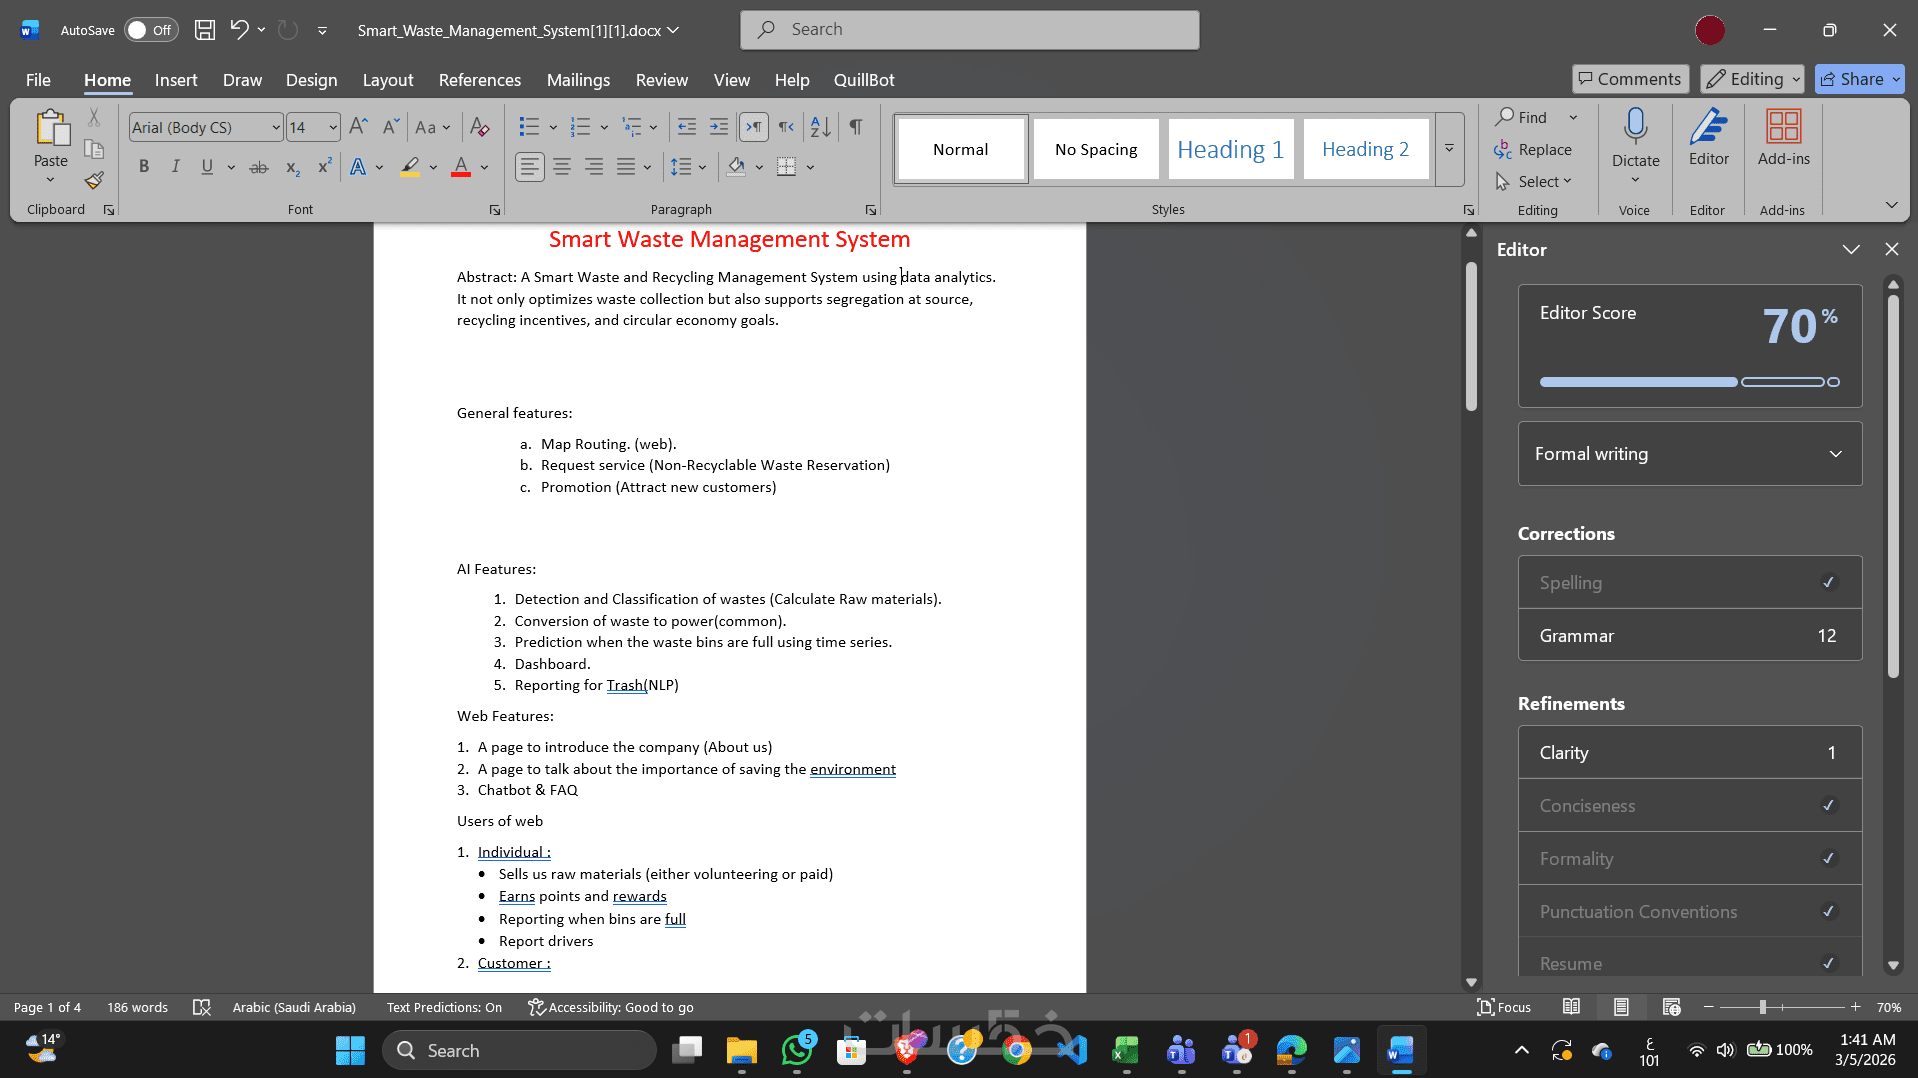Open the Add-ins gallery
The height and width of the screenshot is (1078, 1918).
[1784, 138]
